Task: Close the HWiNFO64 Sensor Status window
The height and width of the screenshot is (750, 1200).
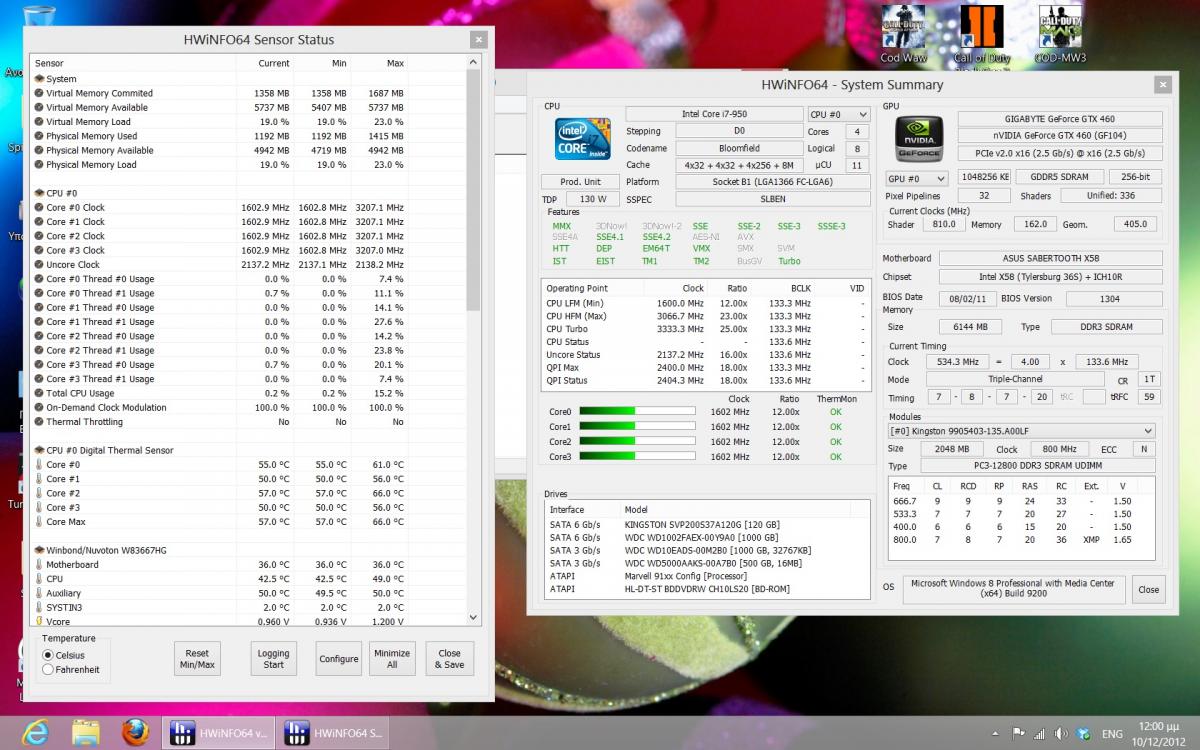Action: [479, 39]
